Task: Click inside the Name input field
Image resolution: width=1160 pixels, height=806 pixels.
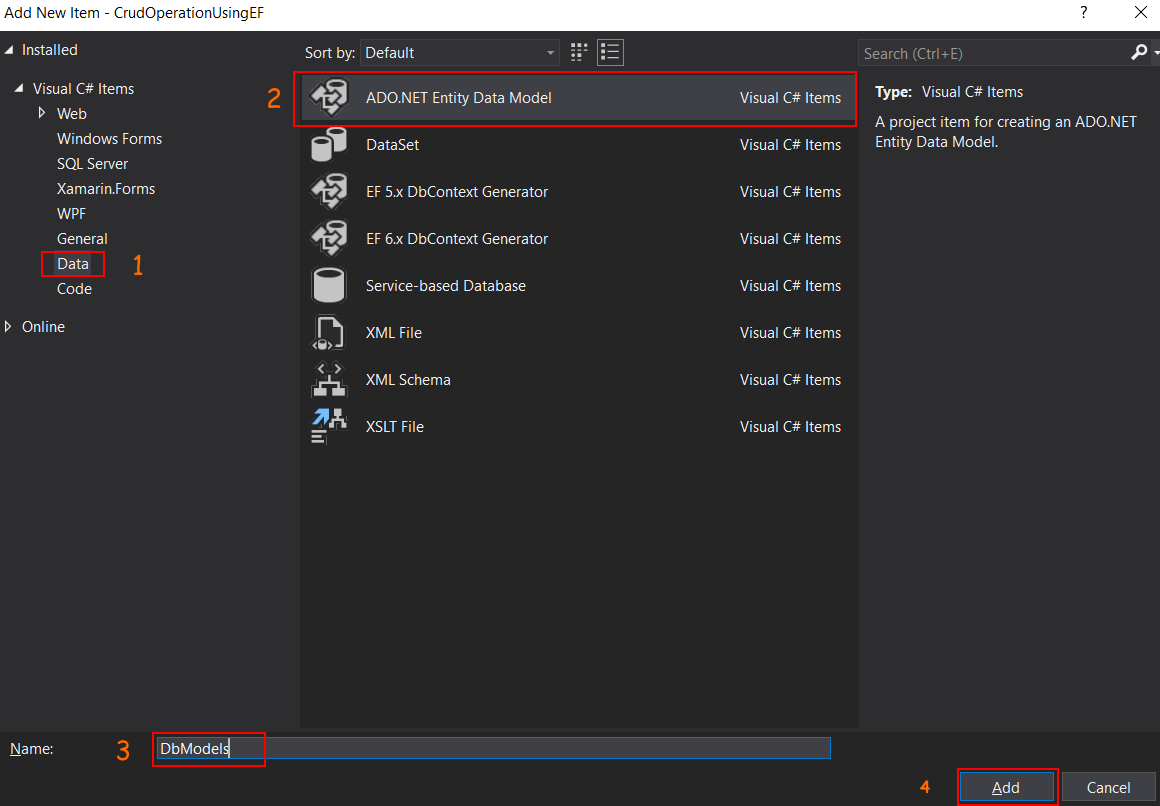Action: tap(490, 748)
